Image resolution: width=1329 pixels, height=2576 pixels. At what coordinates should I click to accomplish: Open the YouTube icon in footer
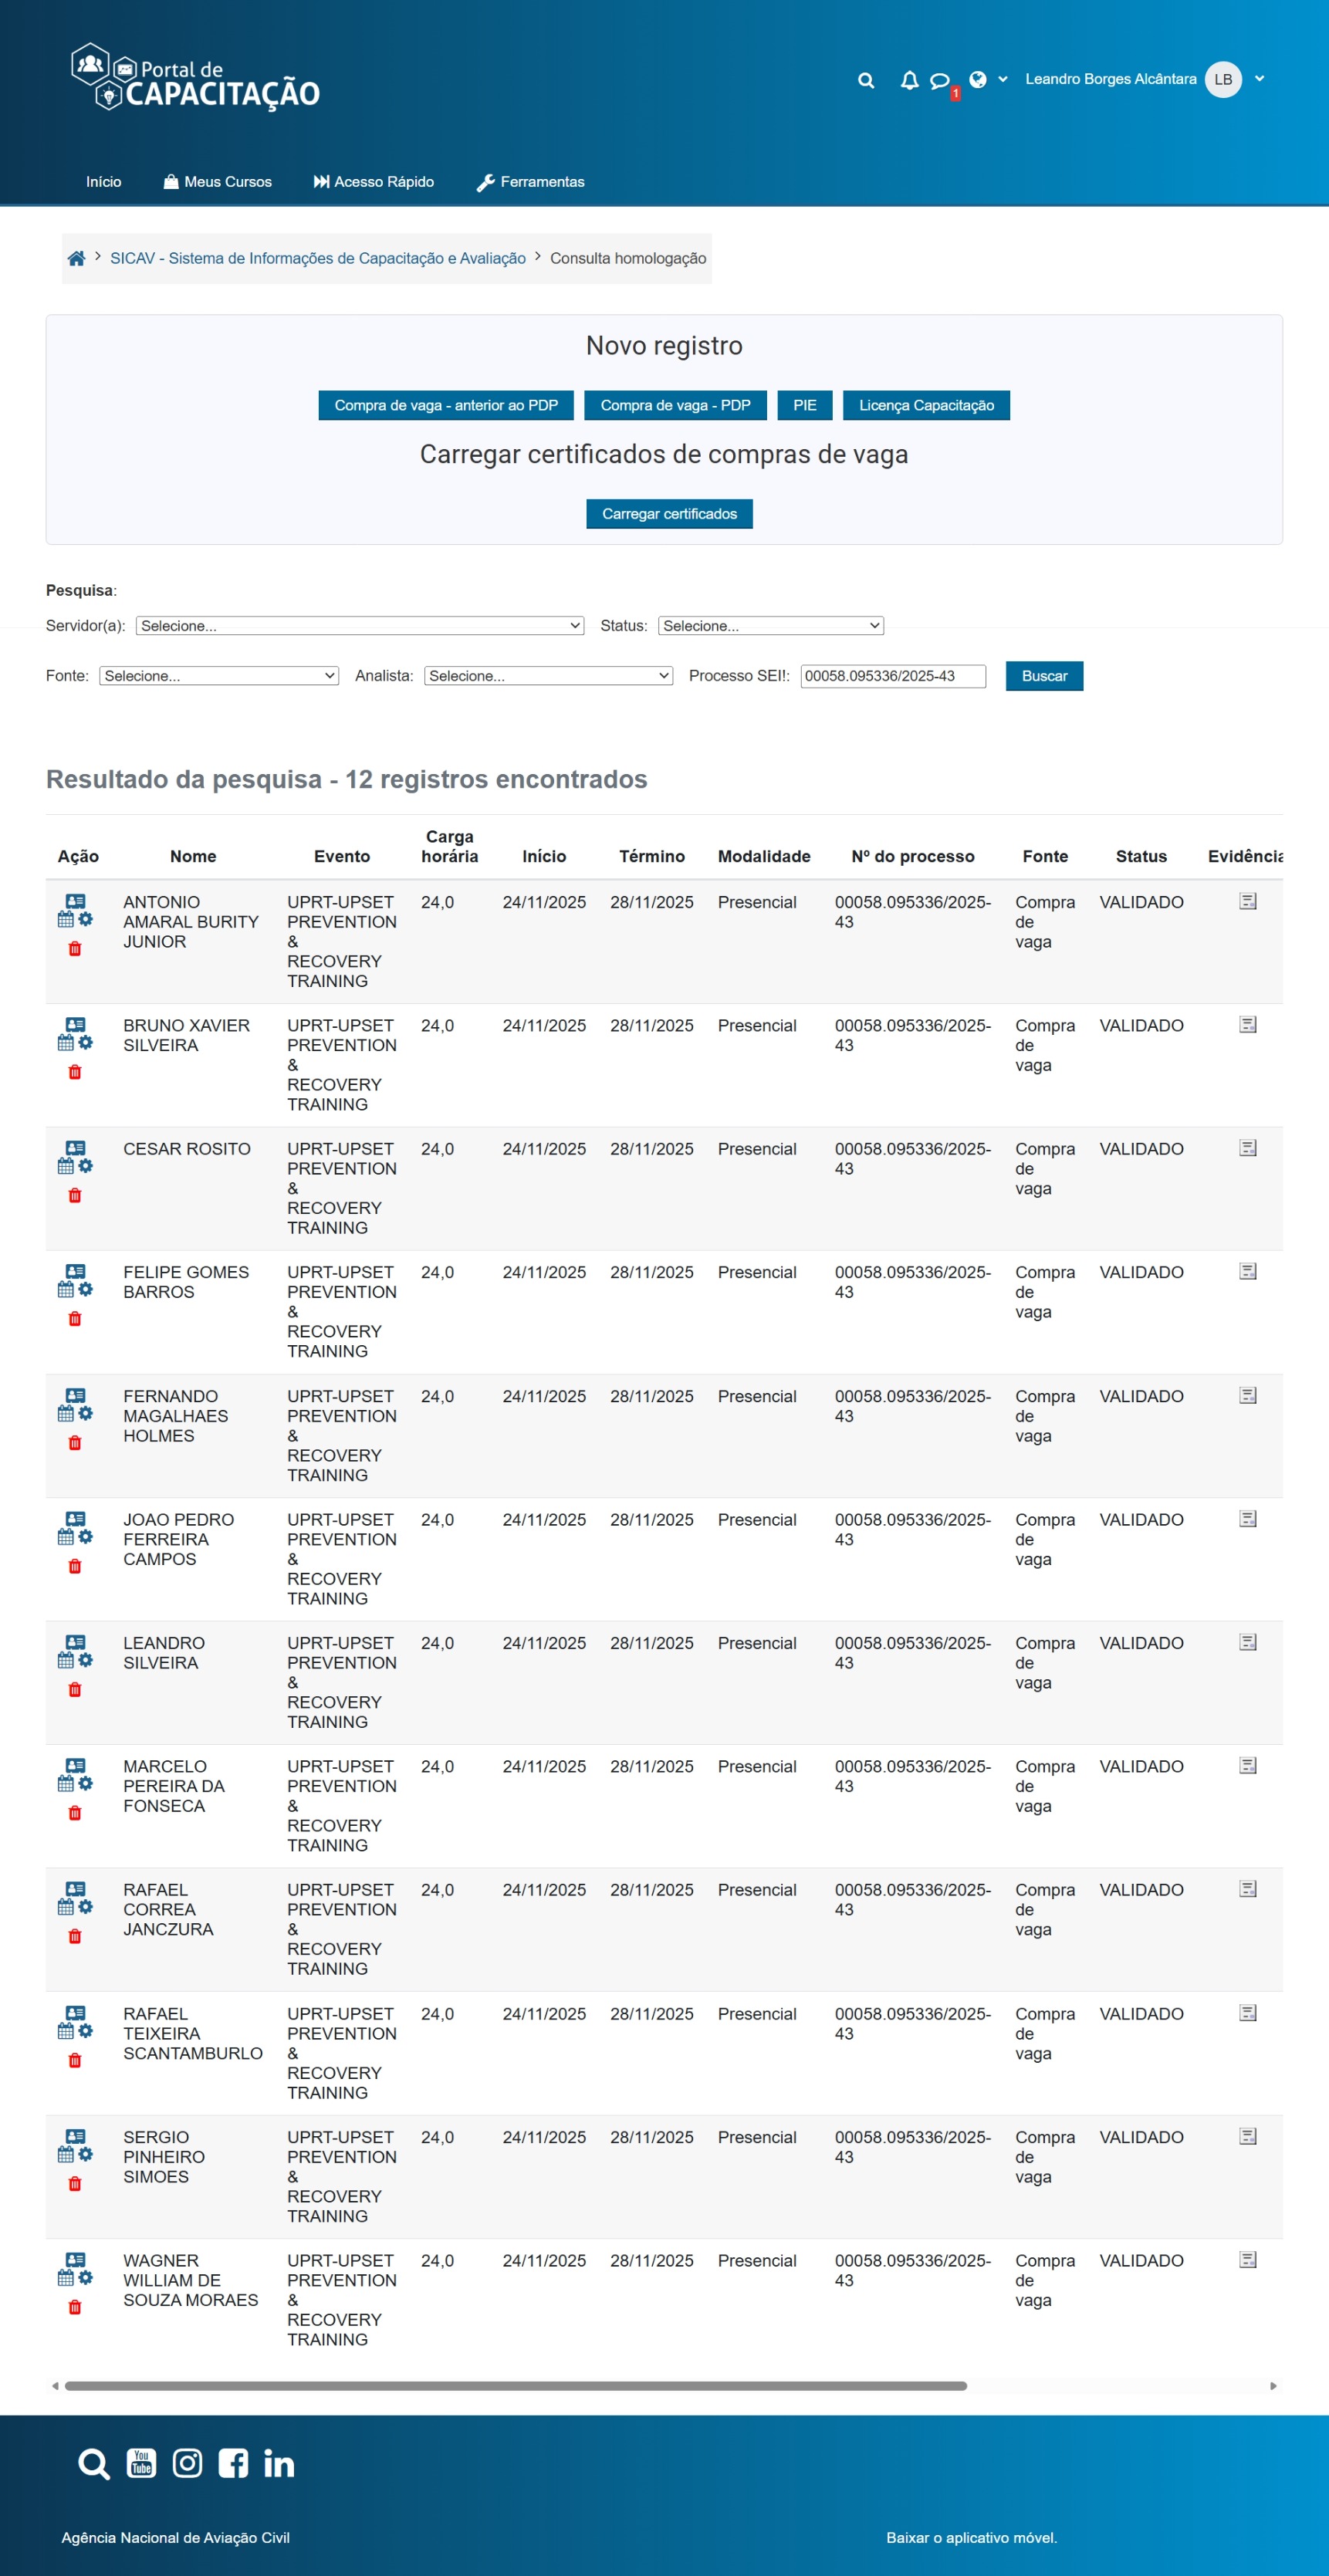(x=141, y=2463)
